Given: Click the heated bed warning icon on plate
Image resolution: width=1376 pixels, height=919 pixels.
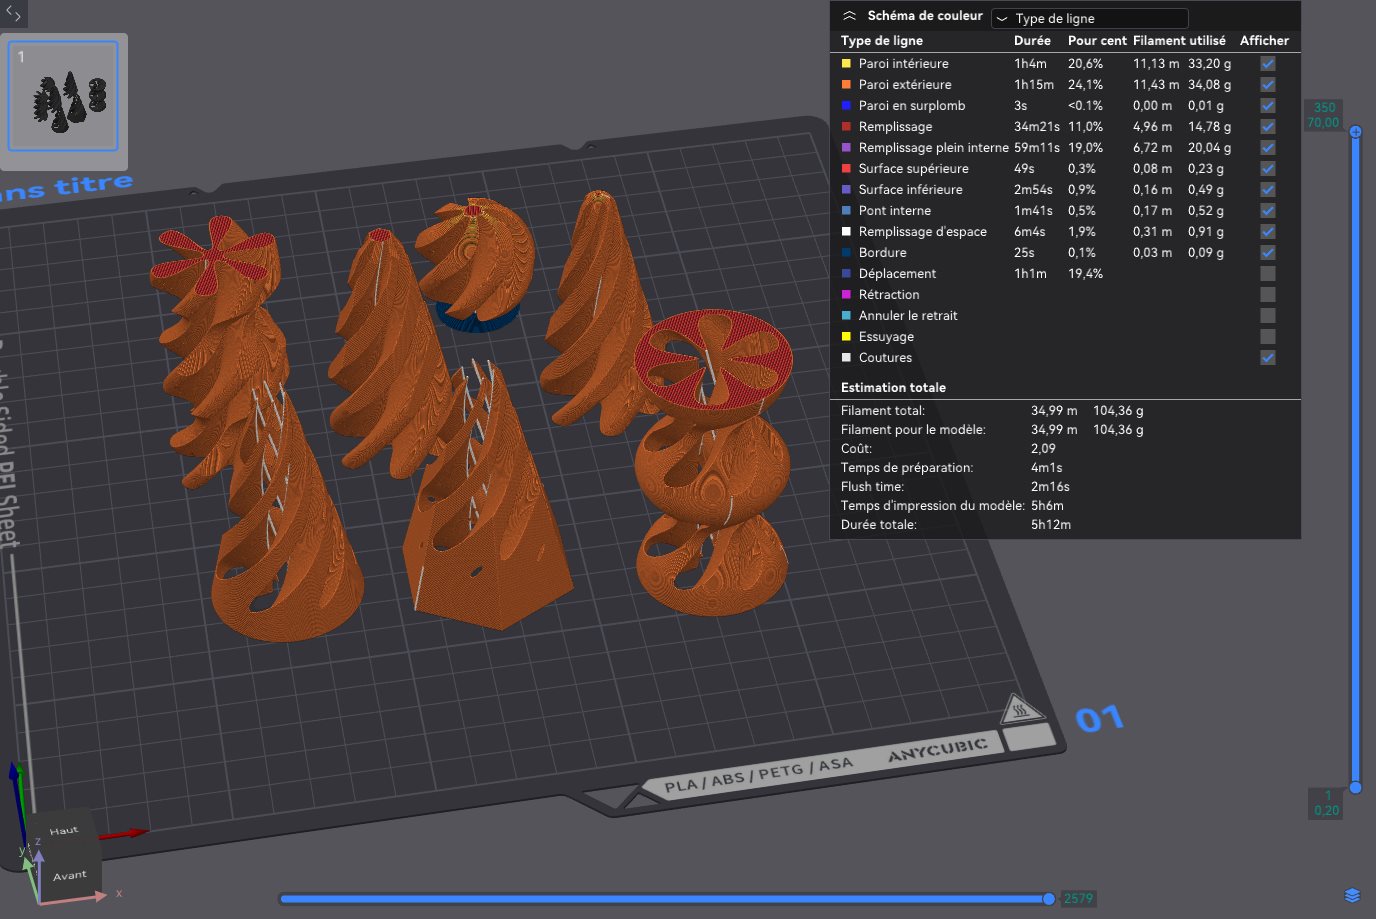Looking at the screenshot, I should coord(1022,710).
